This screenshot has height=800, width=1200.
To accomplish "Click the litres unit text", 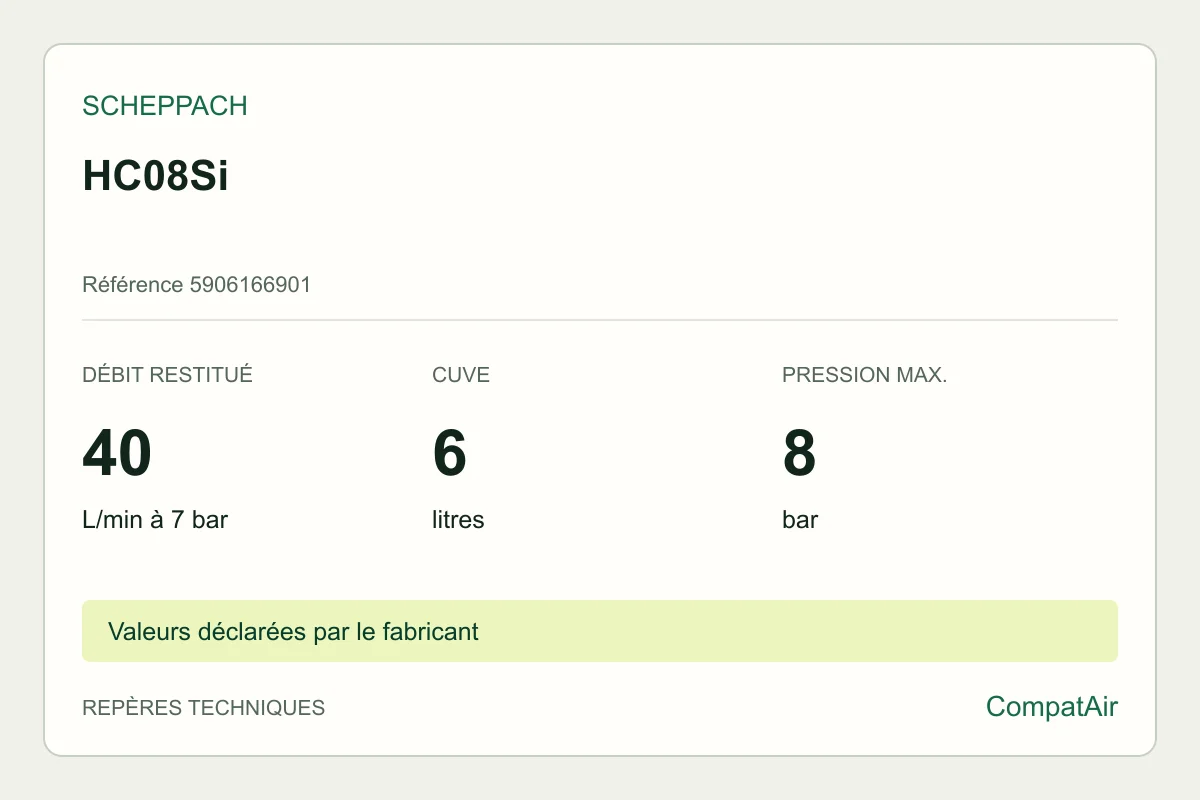I will click(458, 520).
